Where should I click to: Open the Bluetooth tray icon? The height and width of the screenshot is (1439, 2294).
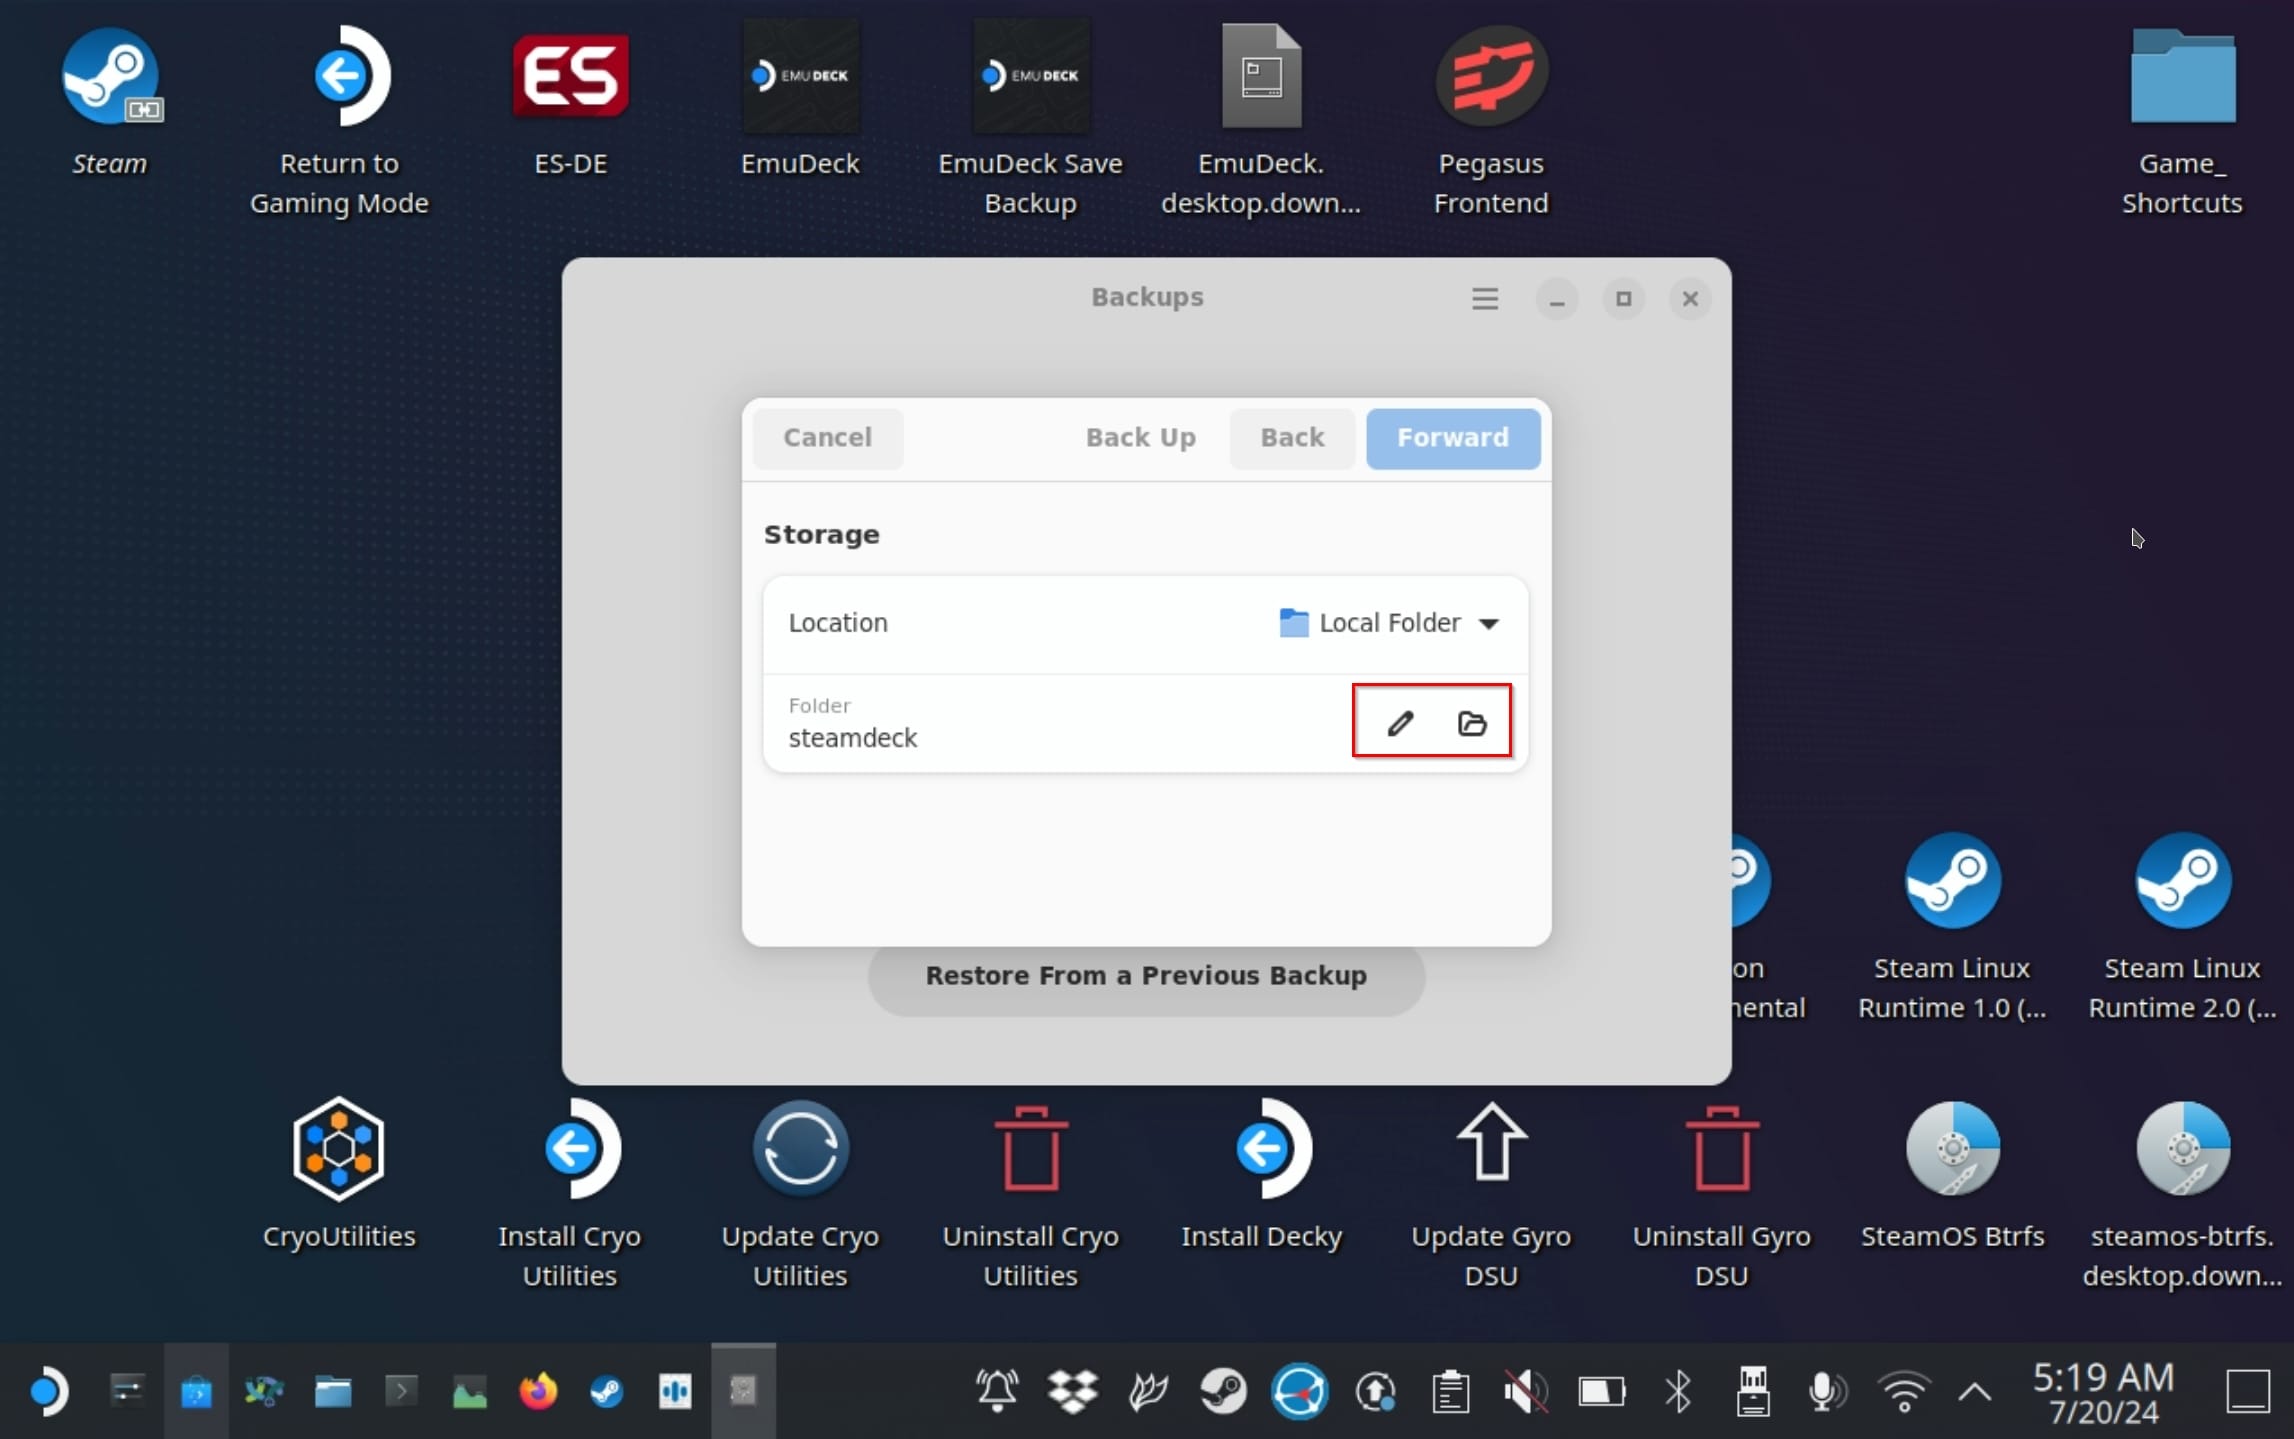[1678, 1391]
